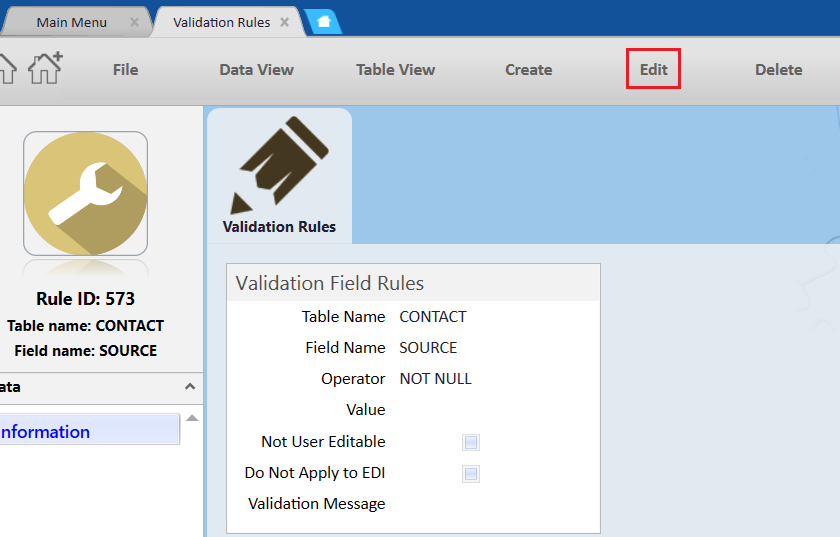Click Delete in the toolbar
The width and height of the screenshot is (840, 537).
(778, 70)
